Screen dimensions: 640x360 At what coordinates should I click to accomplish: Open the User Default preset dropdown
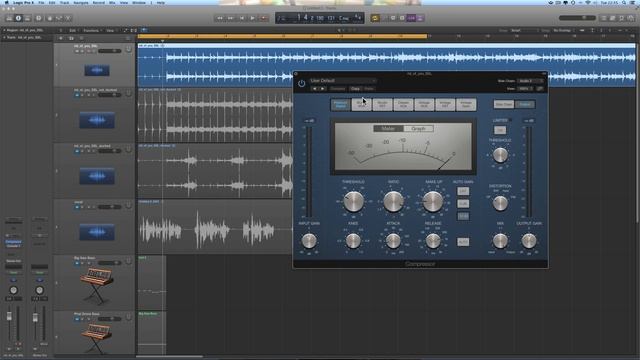(342, 81)
